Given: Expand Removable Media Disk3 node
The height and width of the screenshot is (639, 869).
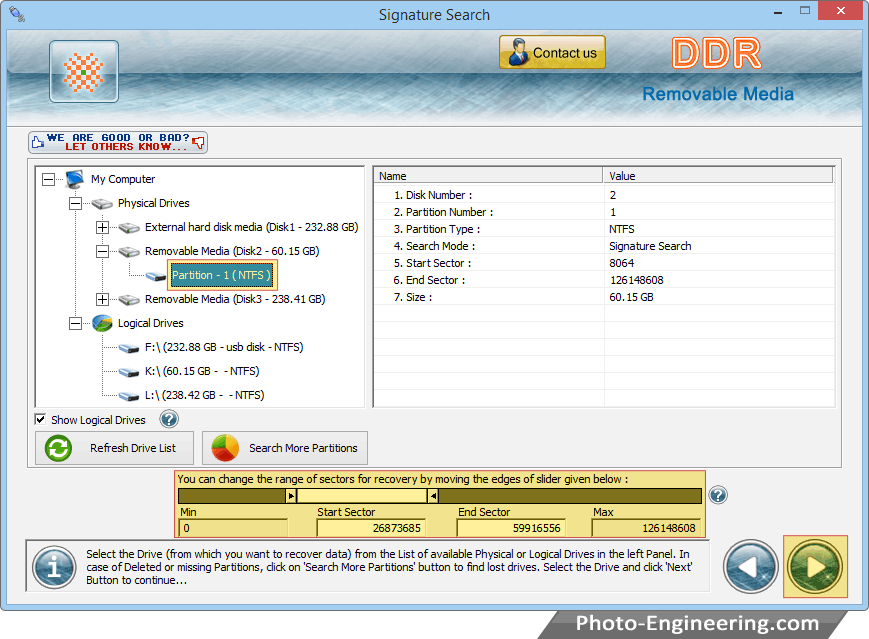Looking at the screenshot, I should pyautogui.click(x=103, y=299).
